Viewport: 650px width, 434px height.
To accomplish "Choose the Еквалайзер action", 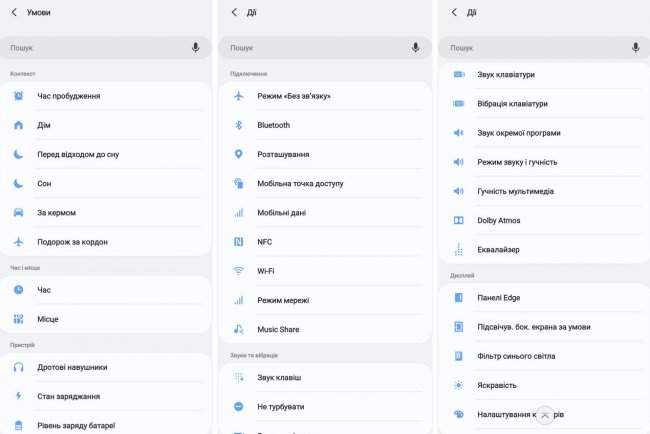I will point(498,250).
